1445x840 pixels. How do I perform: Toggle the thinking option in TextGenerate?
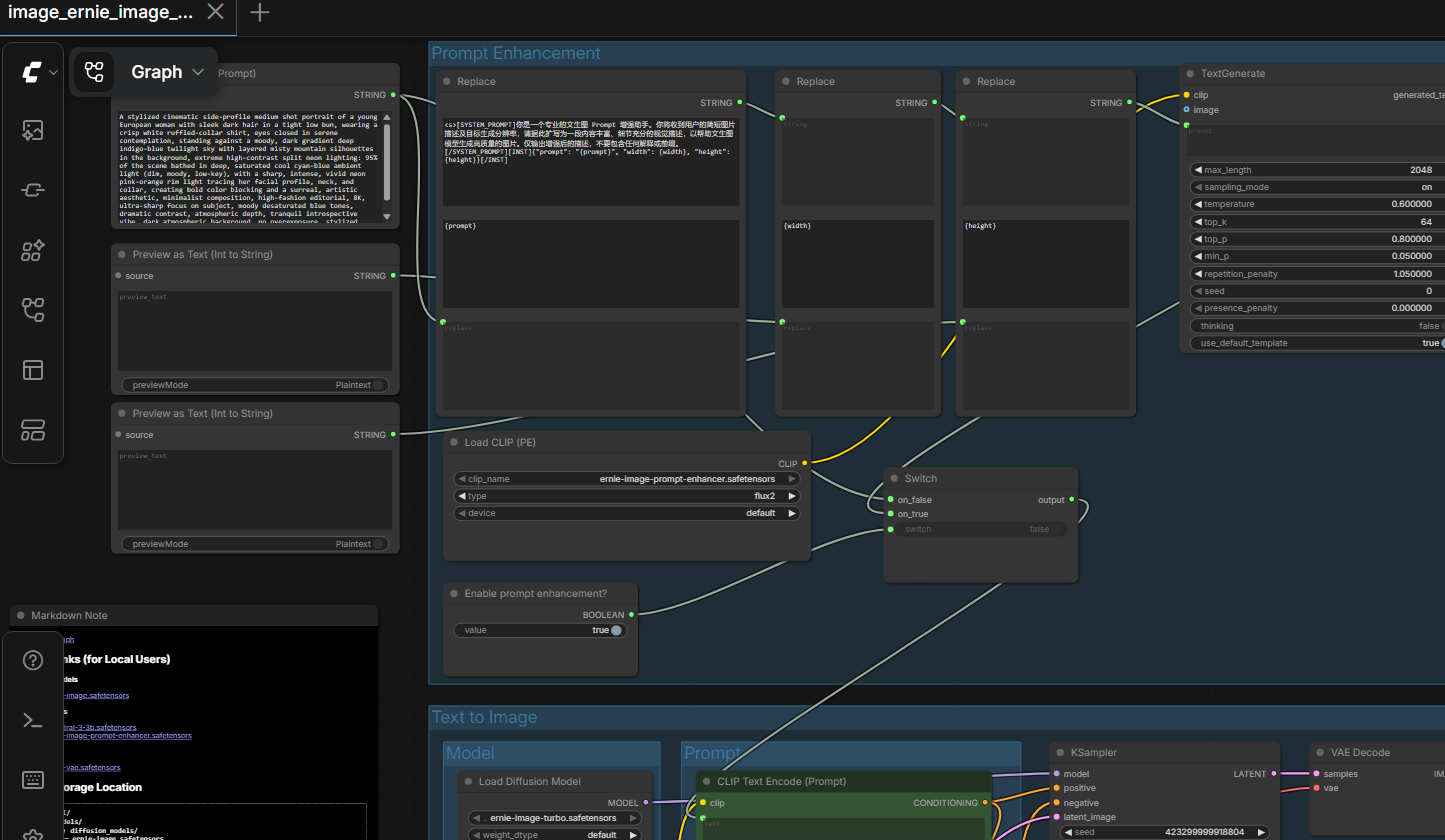(1316, 326)
